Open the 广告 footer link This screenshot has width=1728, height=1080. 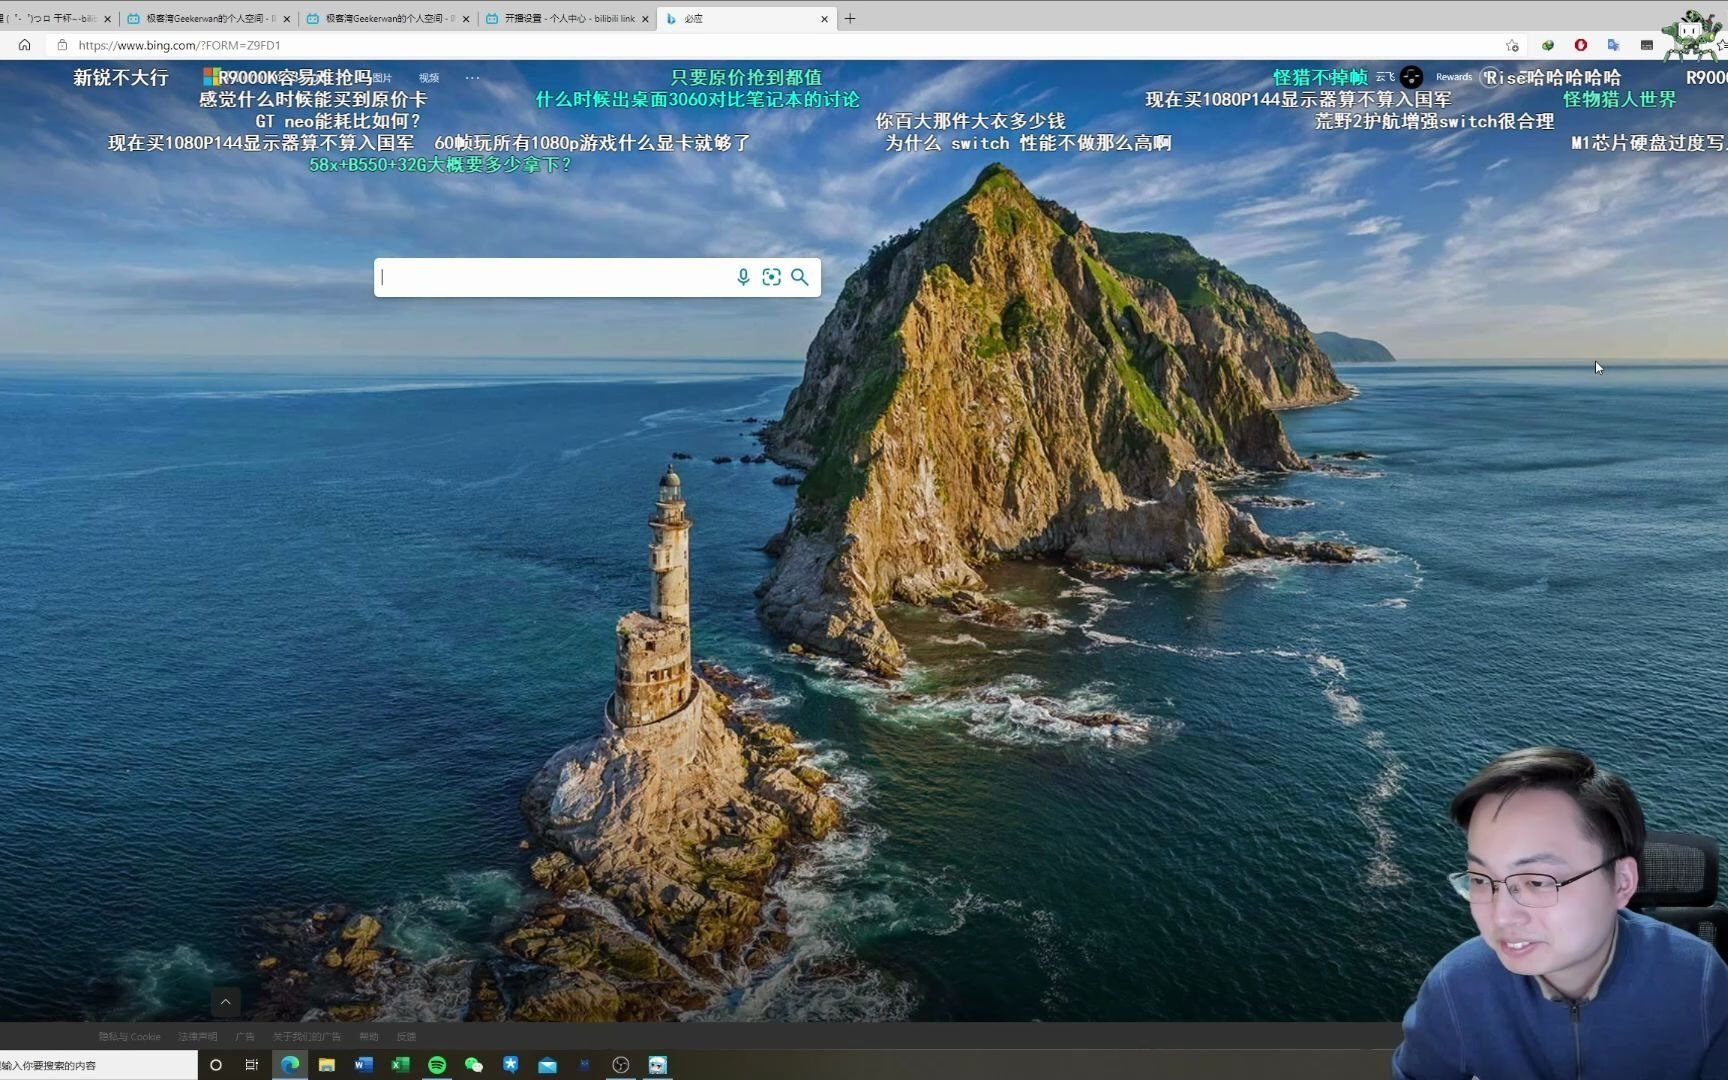(245, 1037)
